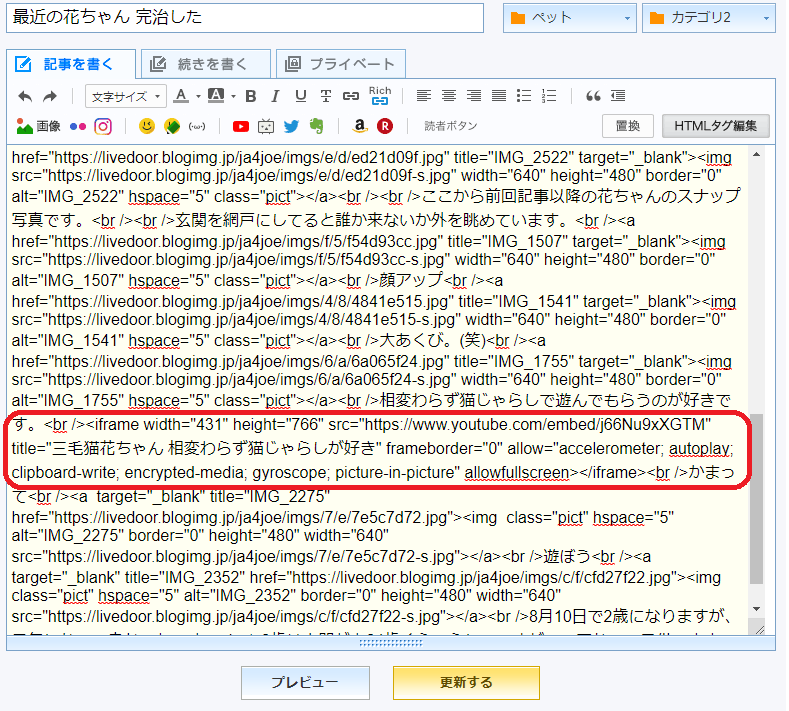Insert a hyperlink
Screen dimensions: 789x711
pyautogui.click(x=351, y=96)
